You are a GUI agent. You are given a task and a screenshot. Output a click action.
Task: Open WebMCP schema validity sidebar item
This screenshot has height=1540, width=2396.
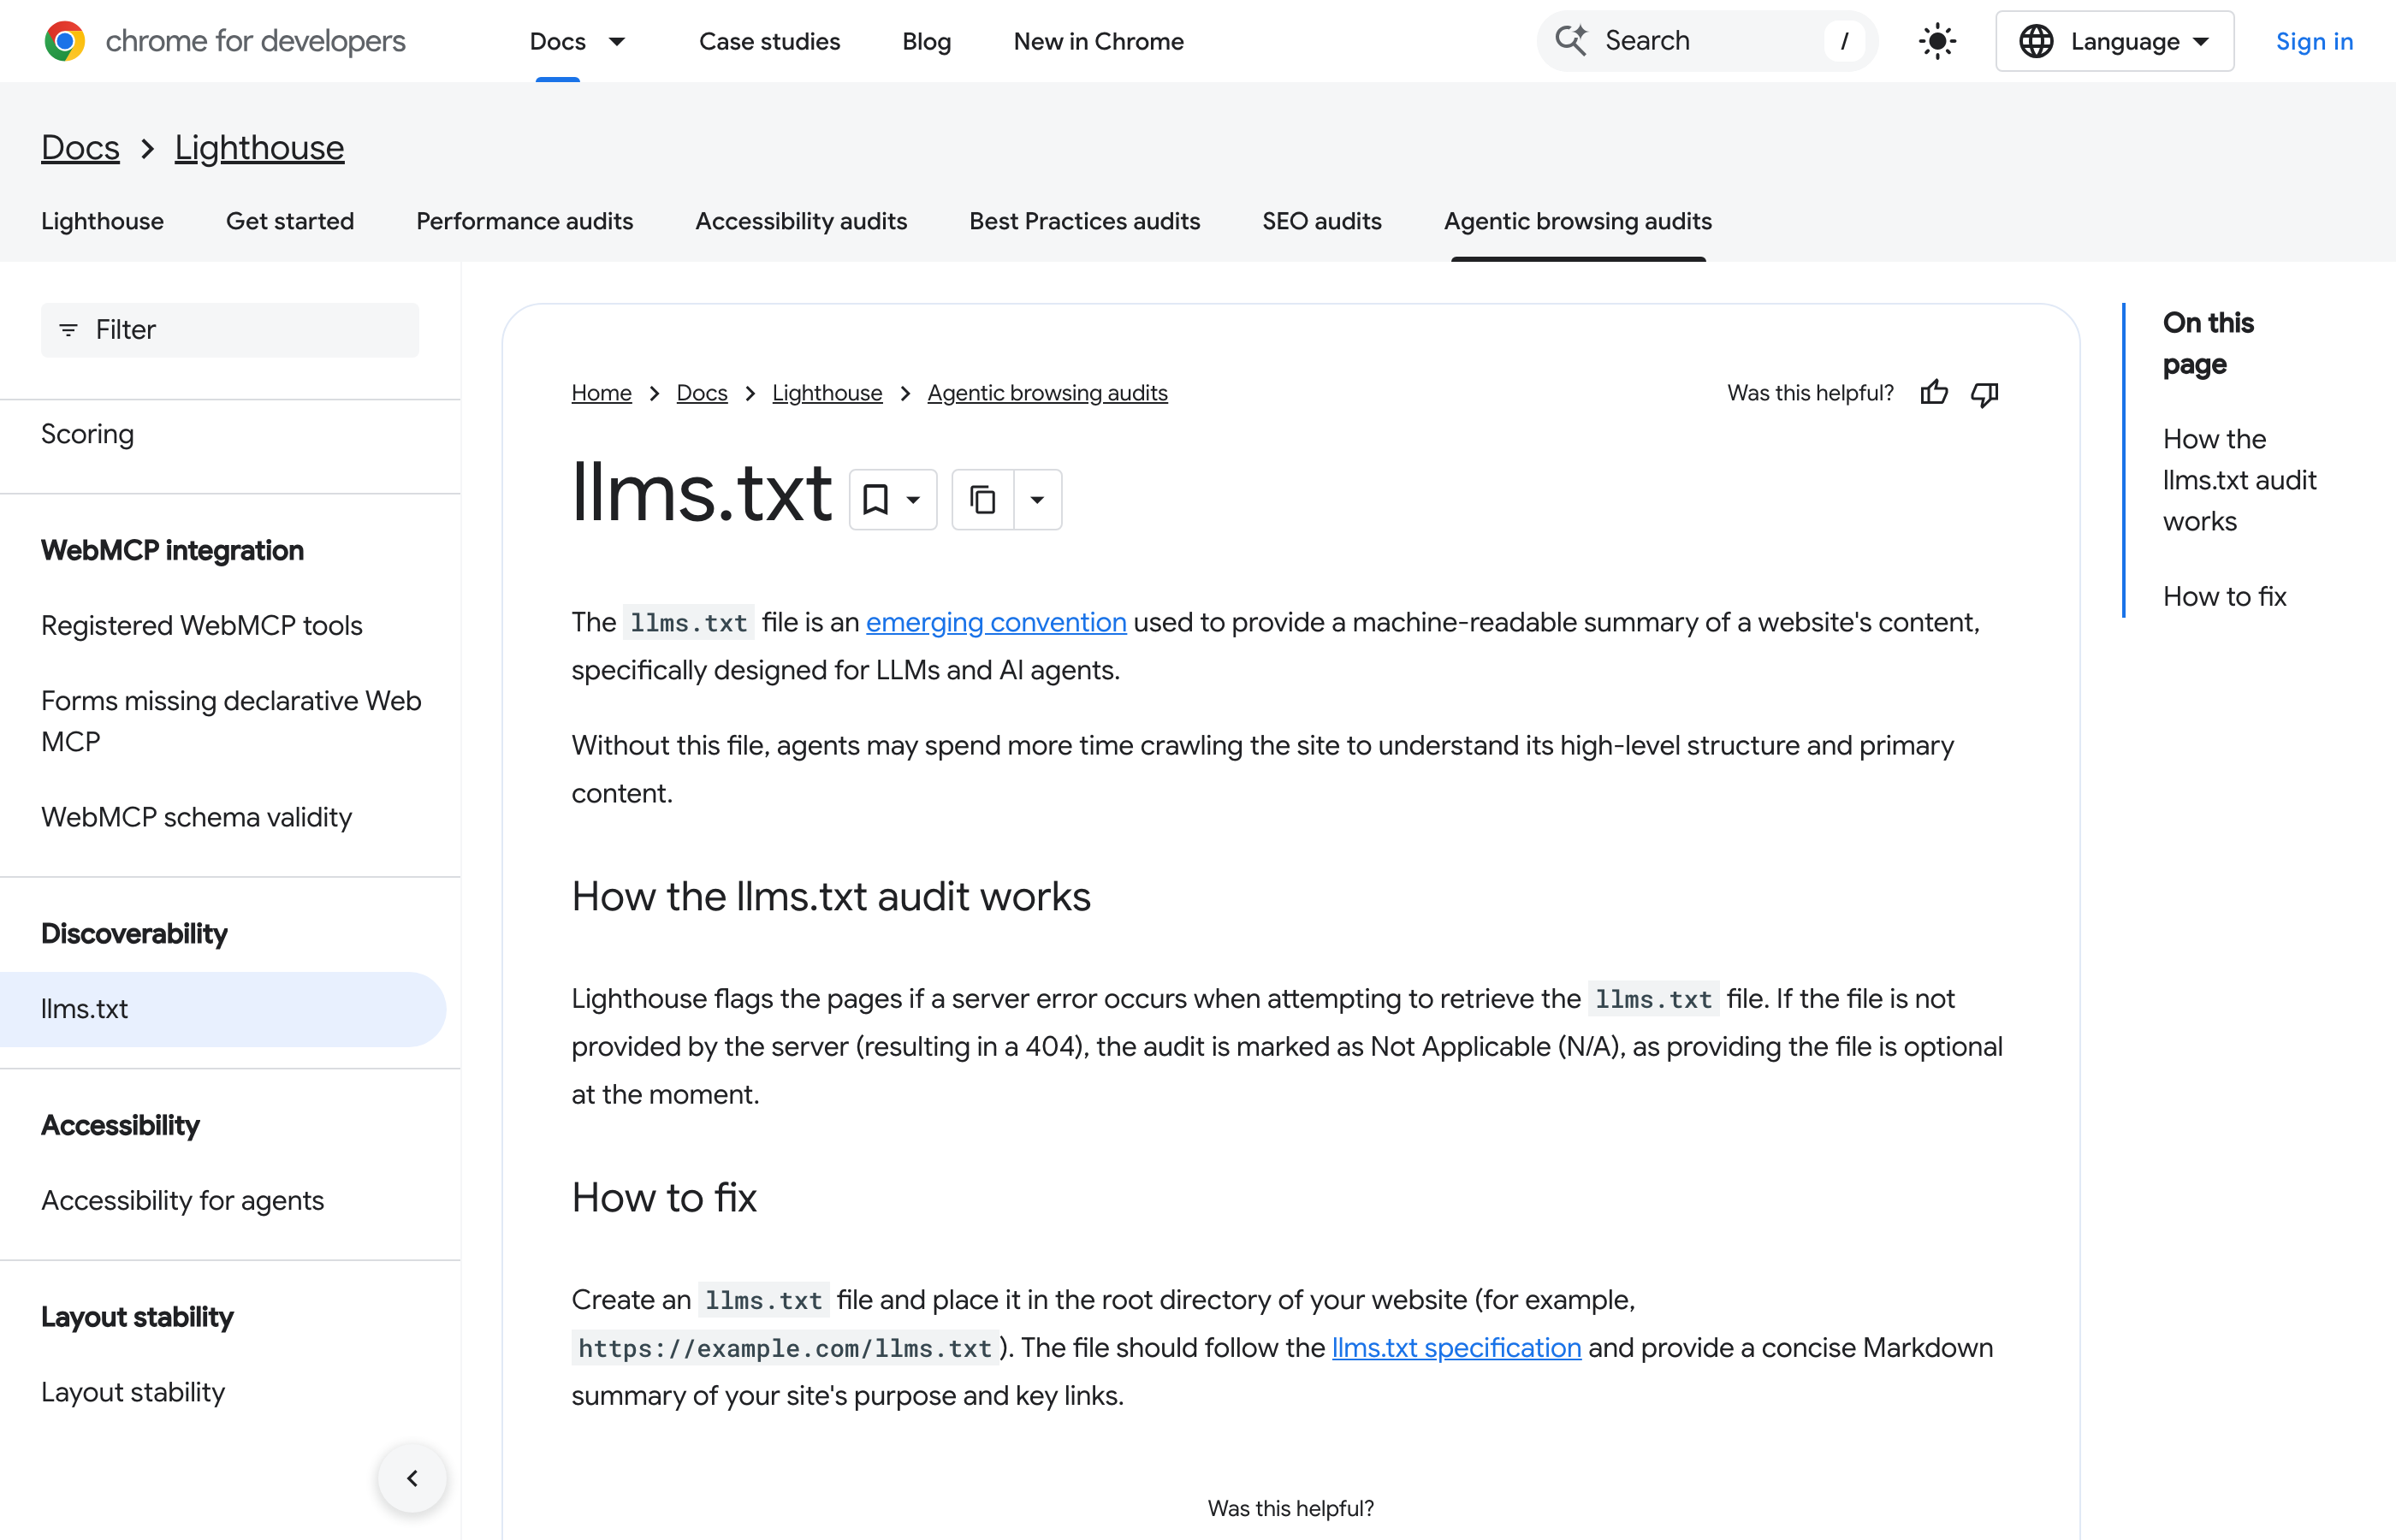(x=196, y=817)
